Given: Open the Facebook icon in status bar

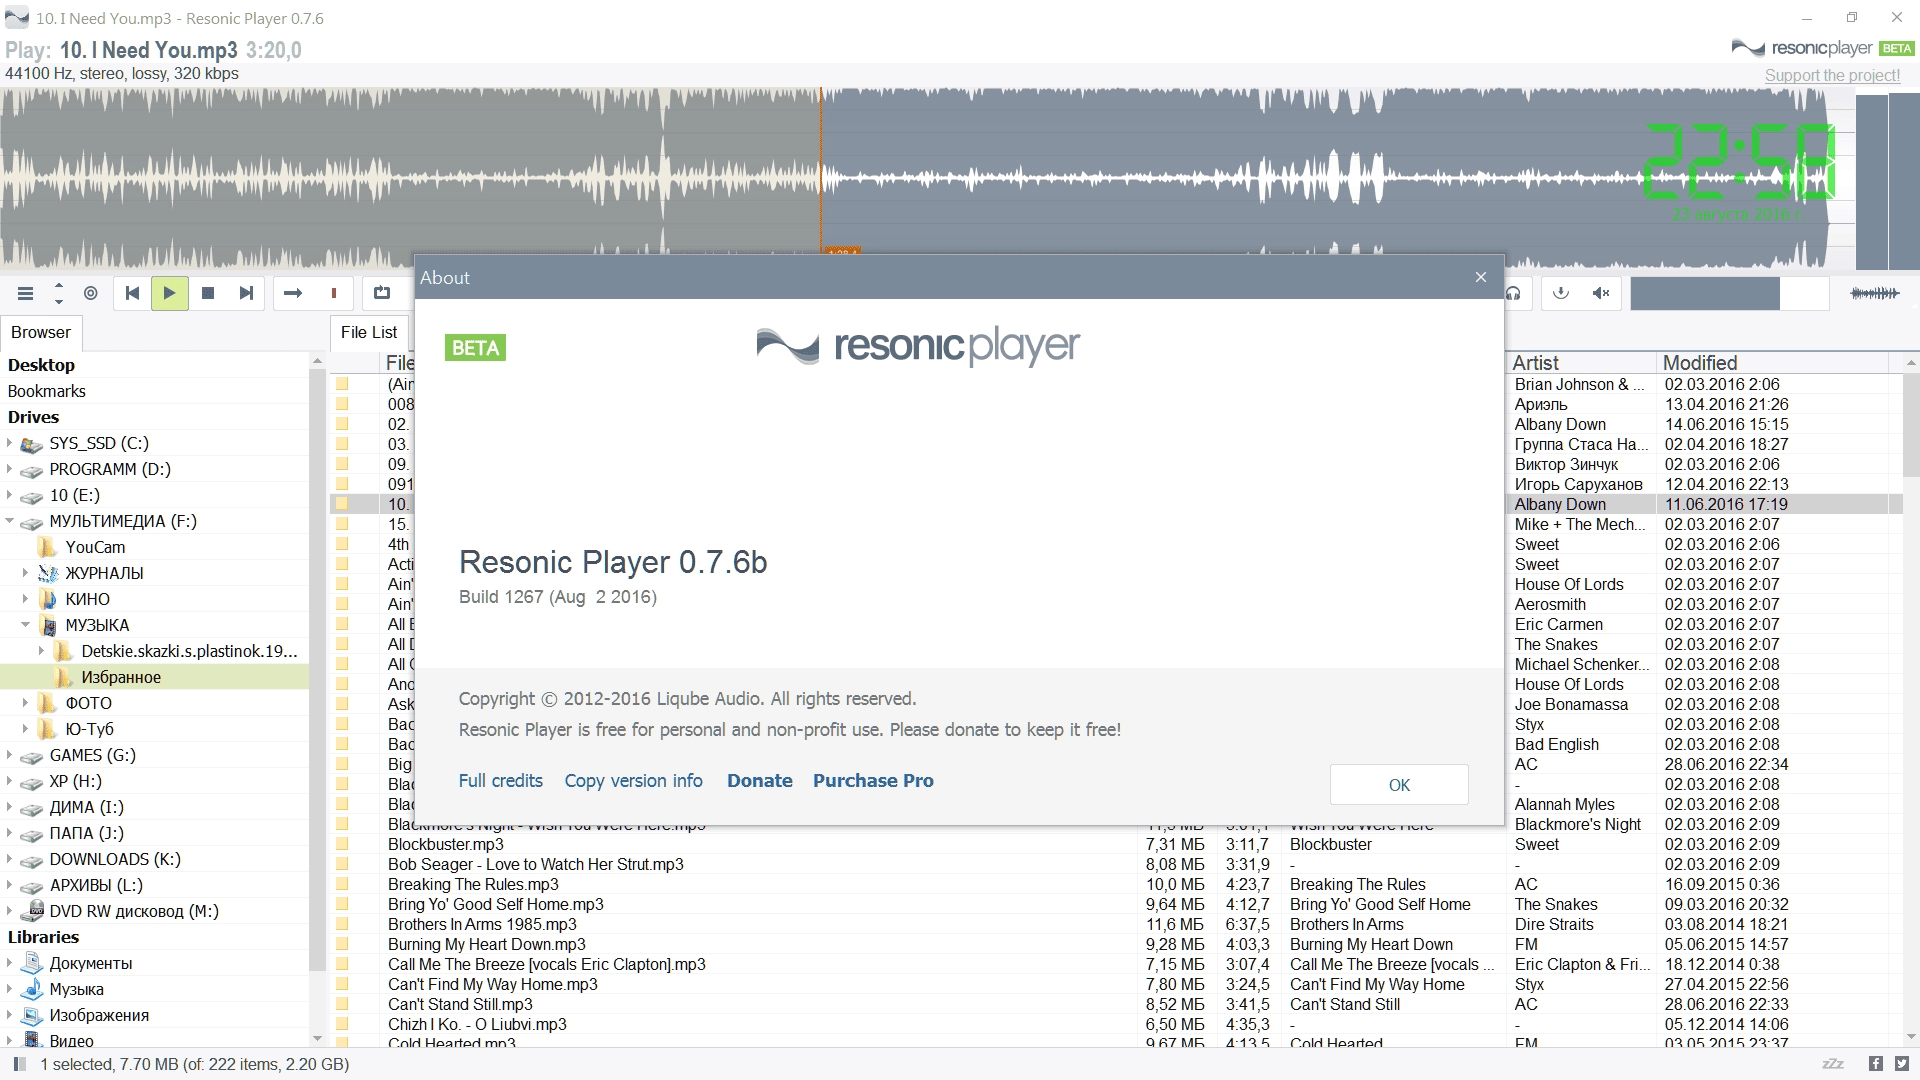Looking at the screenshot, I should (x=1875, y=1064).
